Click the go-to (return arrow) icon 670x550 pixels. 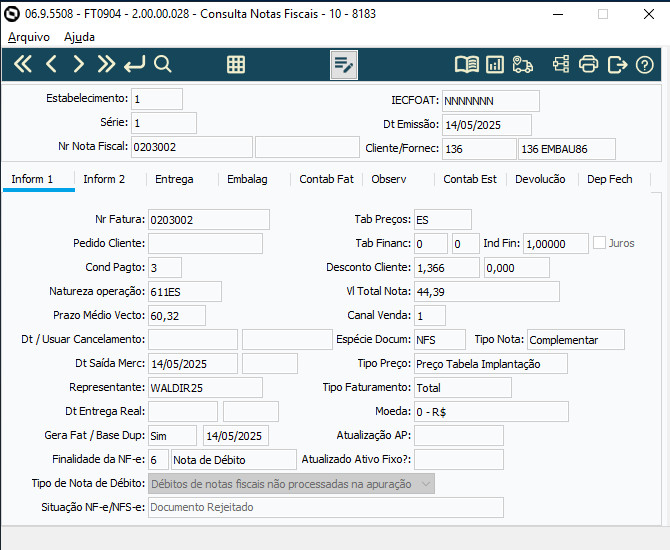135,65
